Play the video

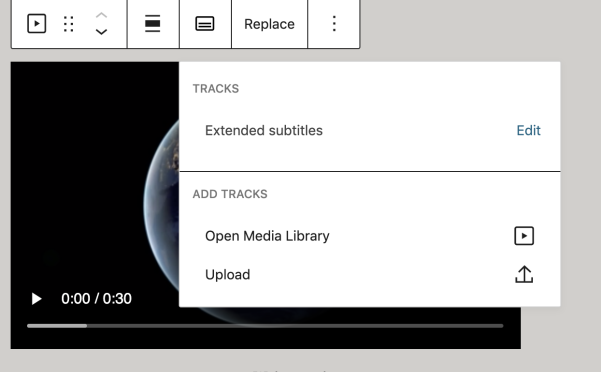click(36, 299)
